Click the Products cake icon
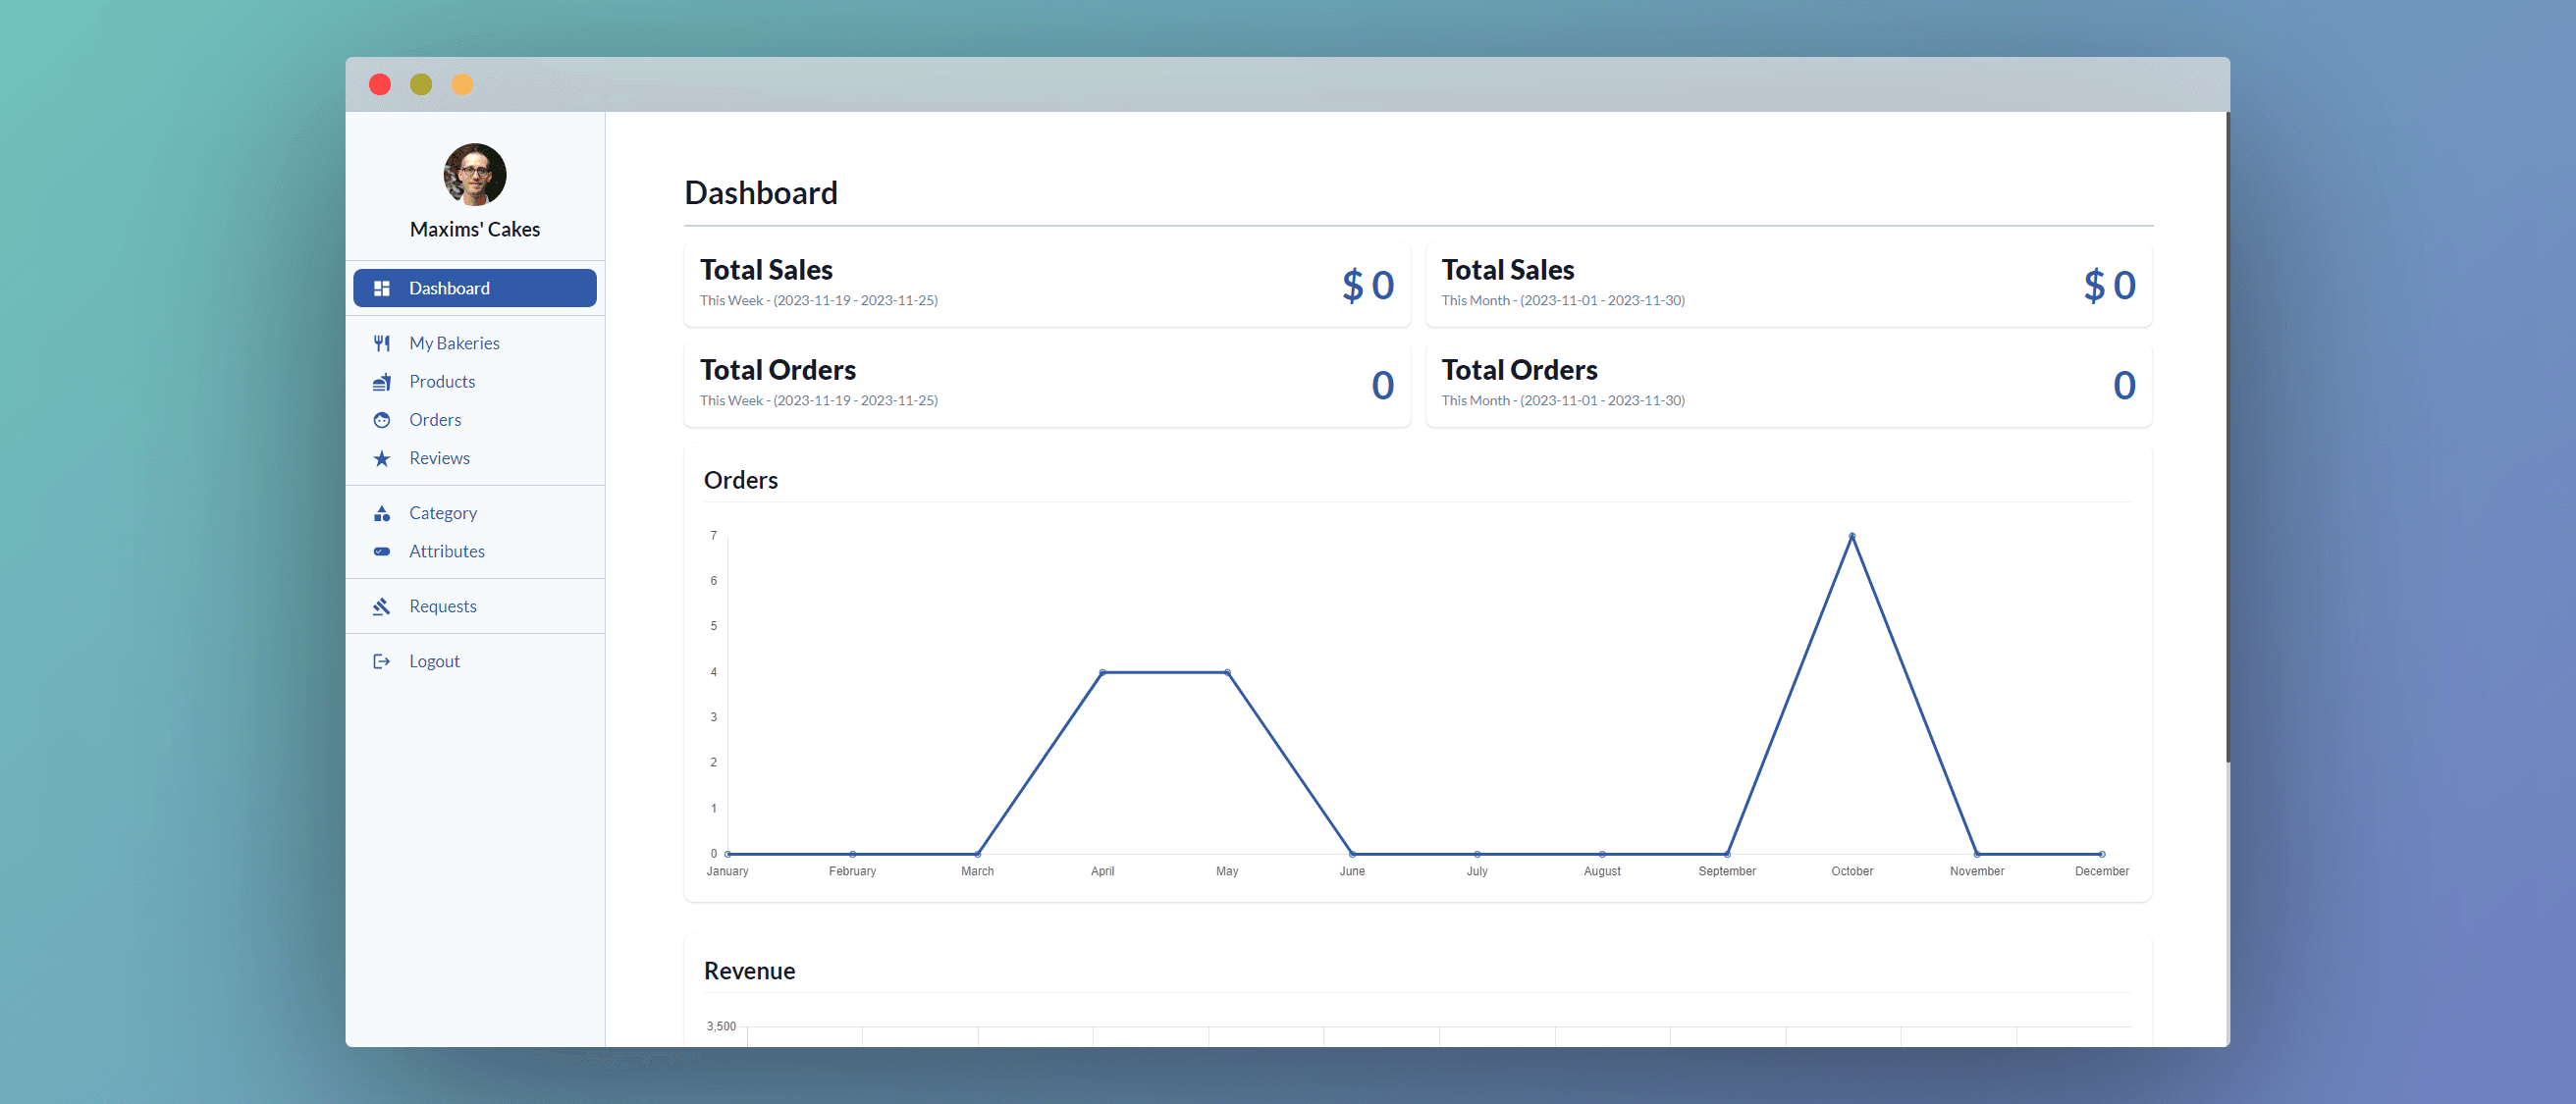The width and height of the screenshot is (2576, 1104). pos(382,381)
